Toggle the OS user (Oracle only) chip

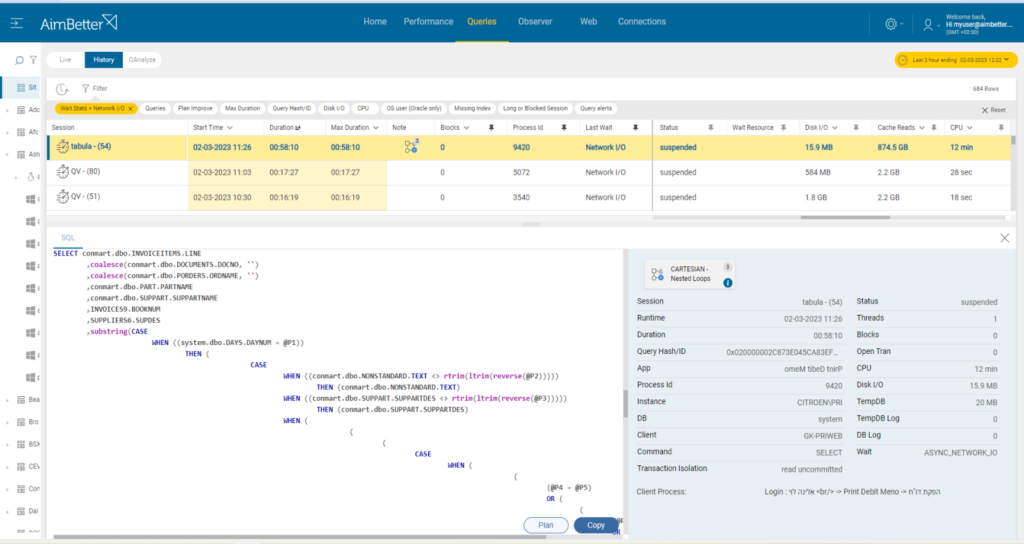[x=413, y=108]
